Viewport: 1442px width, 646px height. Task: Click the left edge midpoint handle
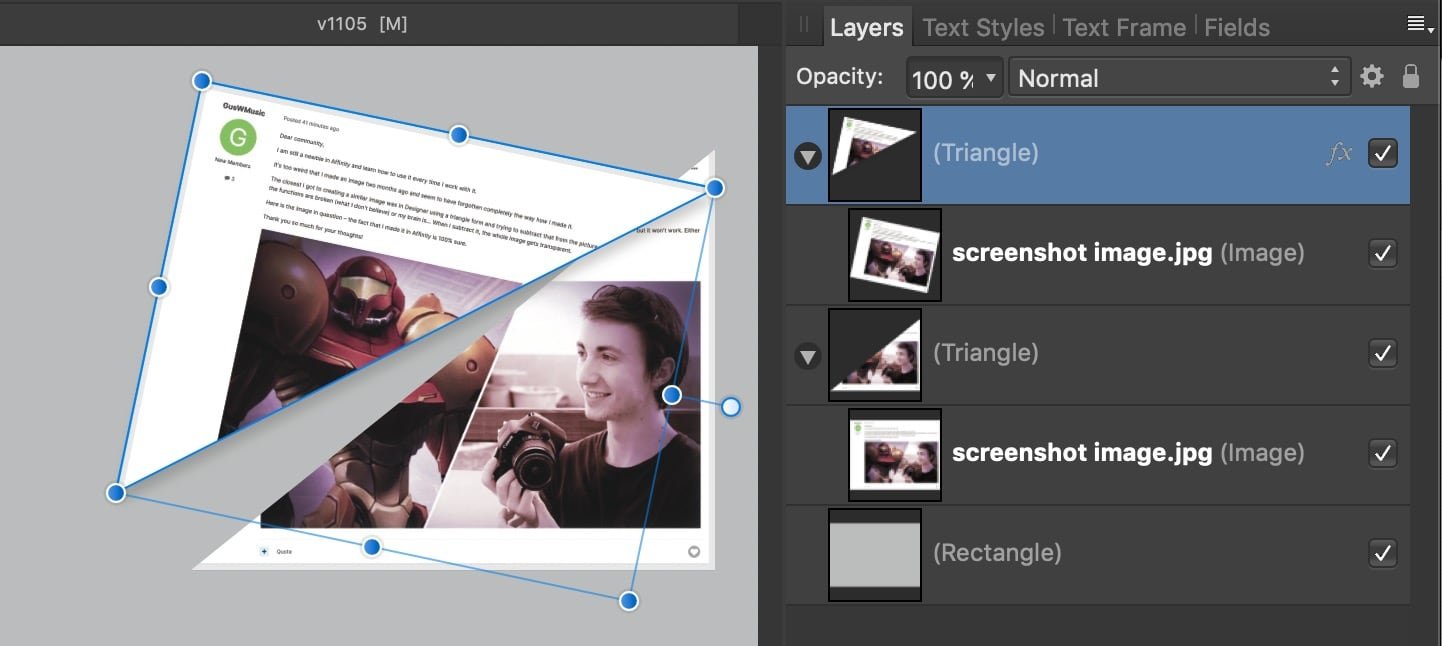pos(158,288)
